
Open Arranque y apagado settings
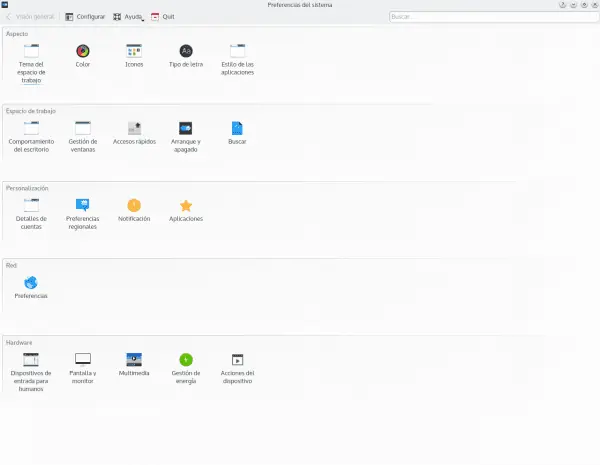(186, 137)
